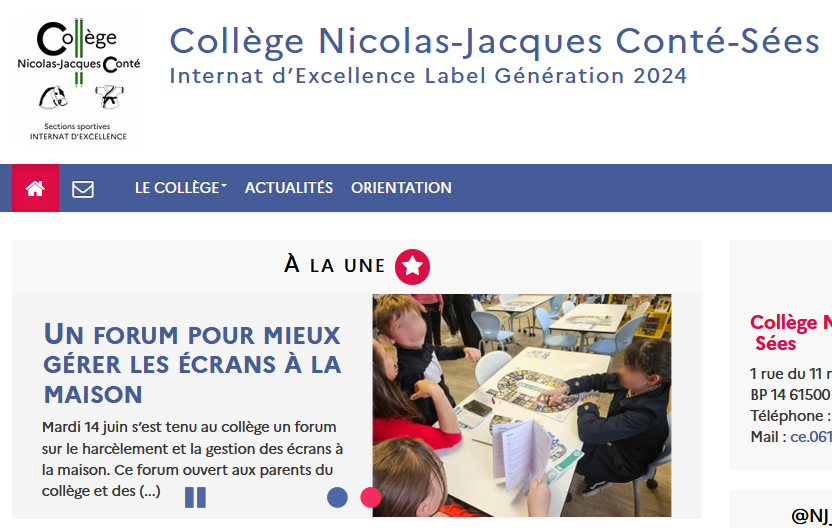This screenshot has width=832, height=528.
Task: Open the envelope contact icon
Action: (x=83, y=188)
